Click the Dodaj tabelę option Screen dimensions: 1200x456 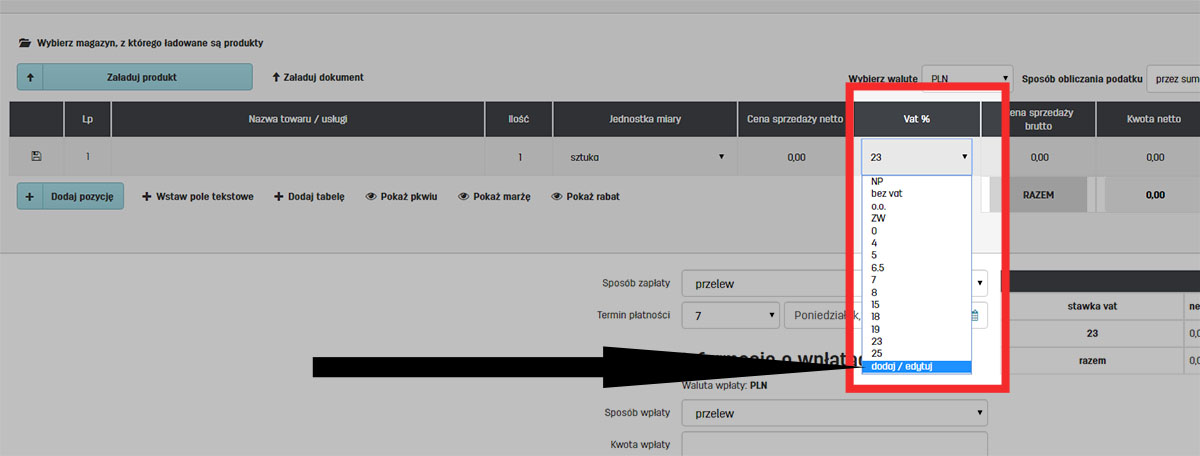[309, 197]
